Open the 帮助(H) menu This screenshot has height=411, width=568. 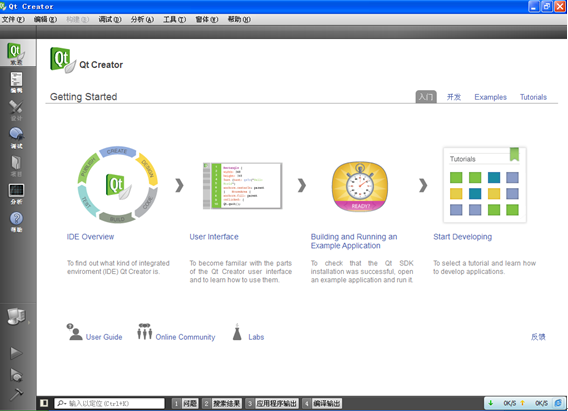[239, 19]
